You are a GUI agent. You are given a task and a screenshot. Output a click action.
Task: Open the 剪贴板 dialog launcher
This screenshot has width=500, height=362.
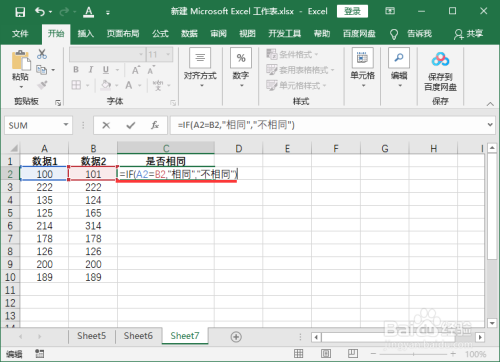(x=58, y=103)
